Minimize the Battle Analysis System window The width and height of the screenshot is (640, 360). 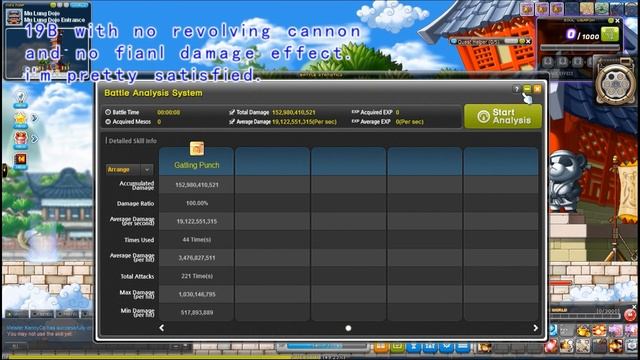527,89
